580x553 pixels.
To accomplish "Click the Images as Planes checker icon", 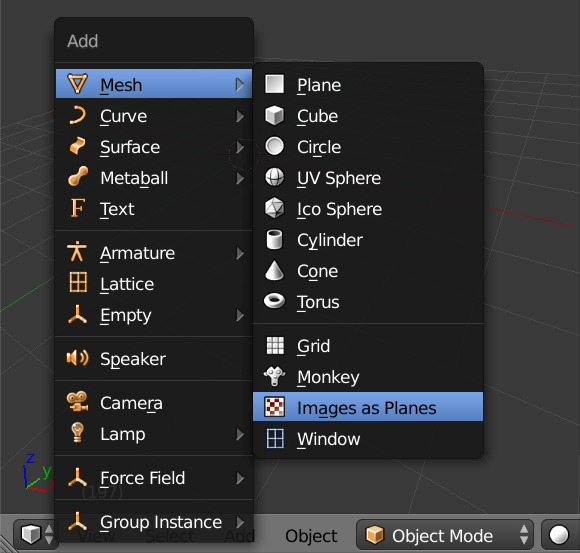I will (274, 407).
